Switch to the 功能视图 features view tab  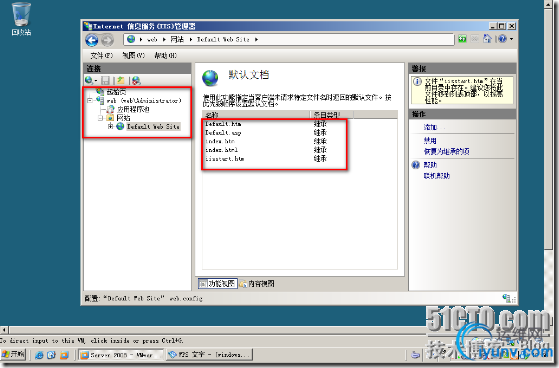[217, 283]
